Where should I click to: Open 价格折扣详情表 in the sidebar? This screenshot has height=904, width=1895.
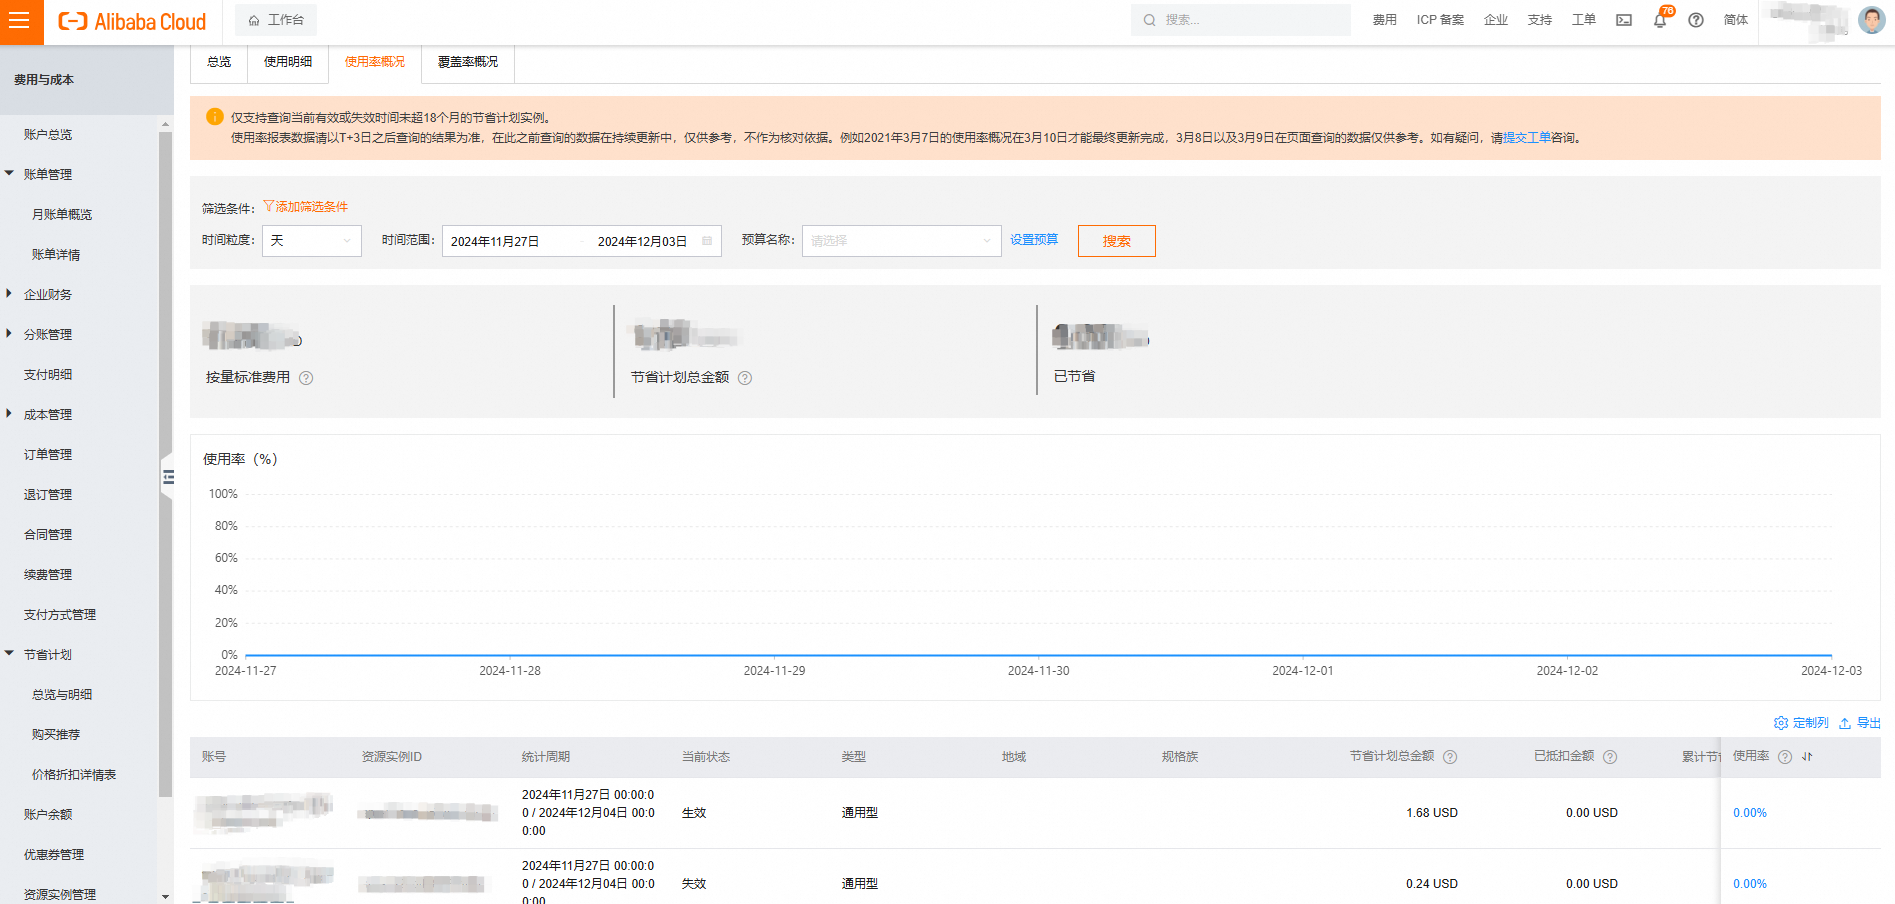[74, 774]
